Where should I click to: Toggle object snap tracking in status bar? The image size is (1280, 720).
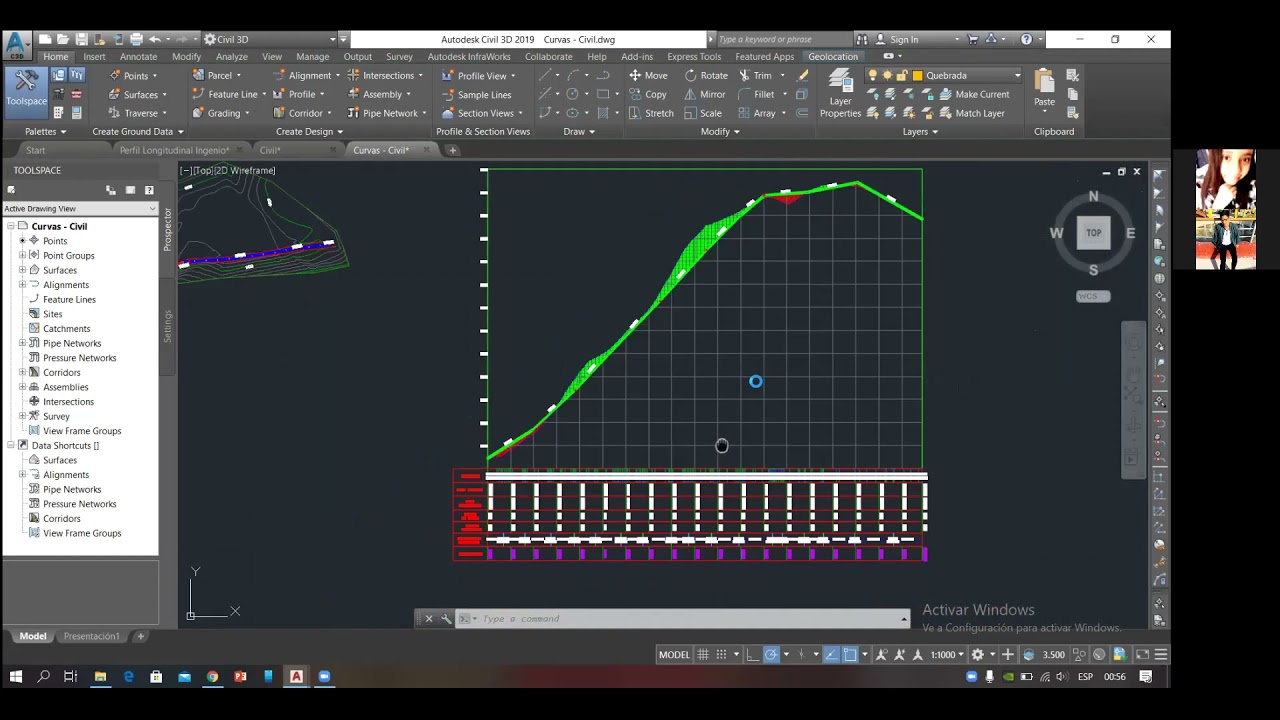click(832, 655)
